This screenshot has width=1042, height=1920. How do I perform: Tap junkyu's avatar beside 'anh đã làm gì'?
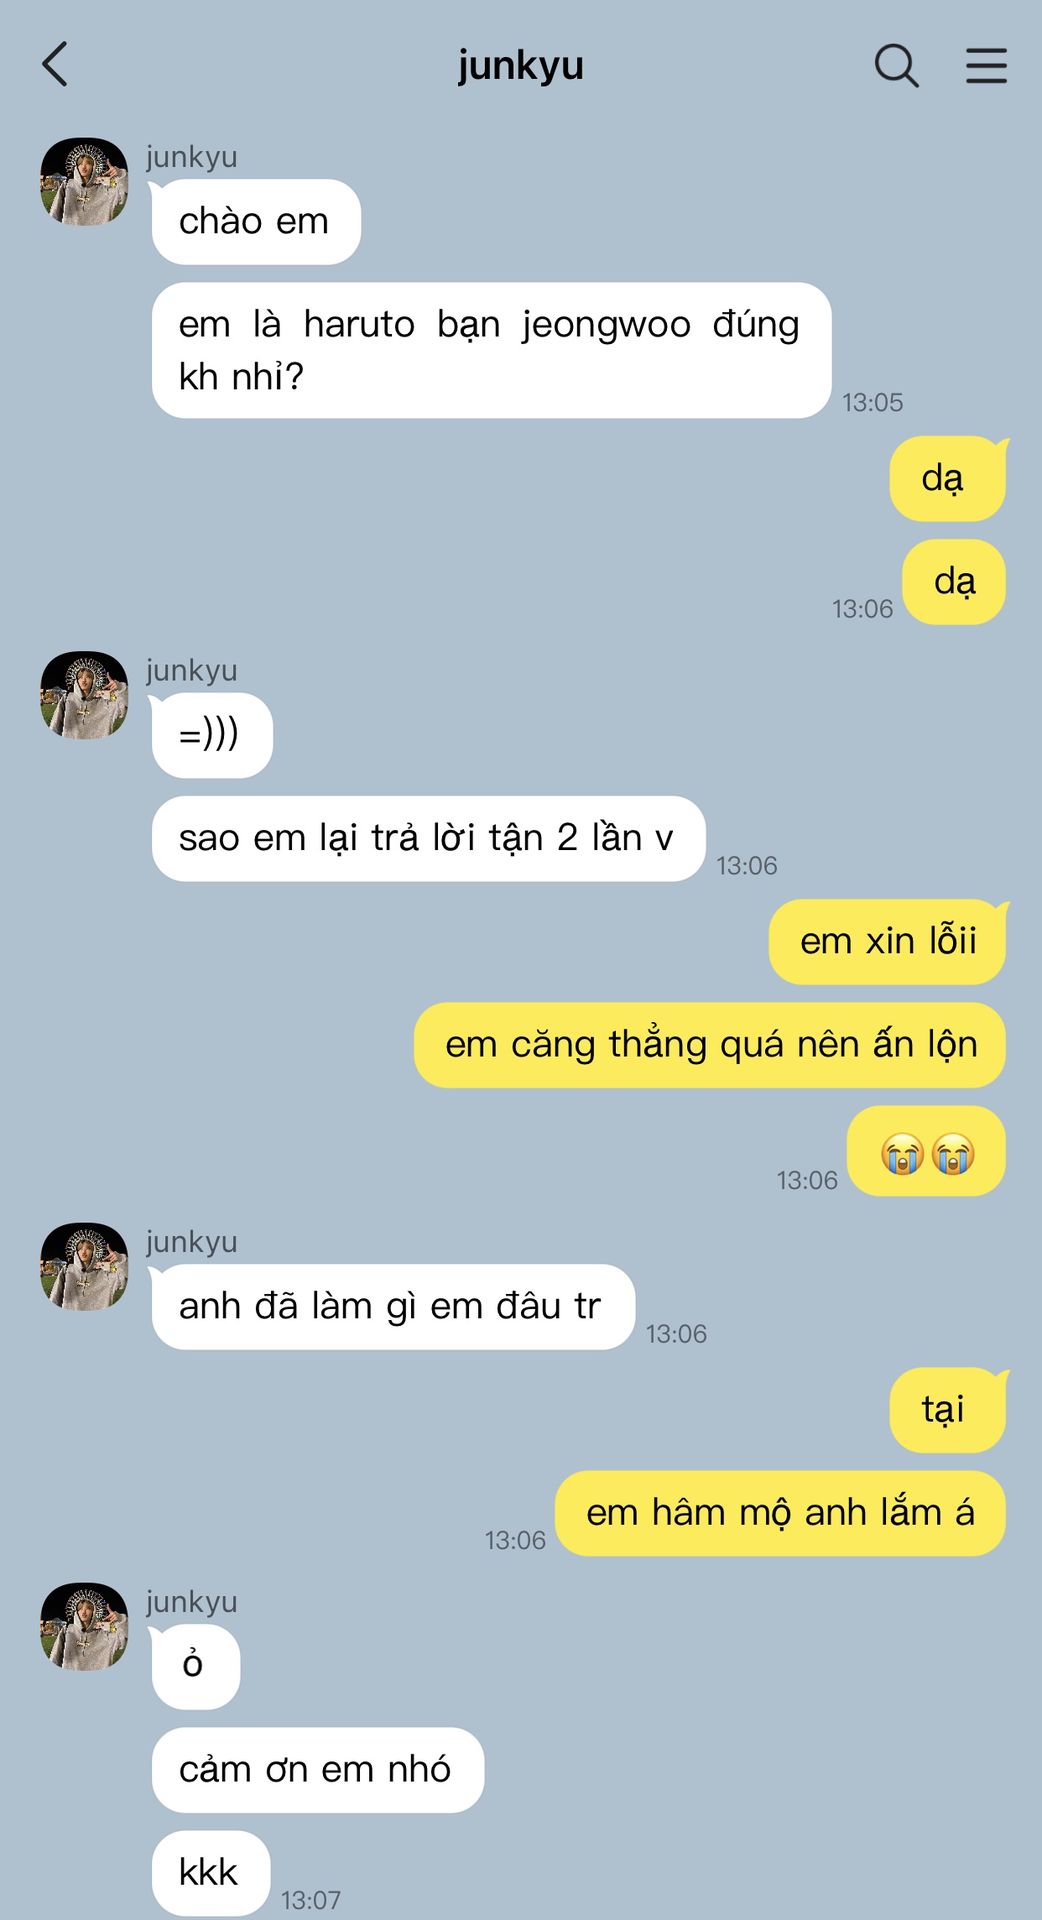click(84, 1266)
